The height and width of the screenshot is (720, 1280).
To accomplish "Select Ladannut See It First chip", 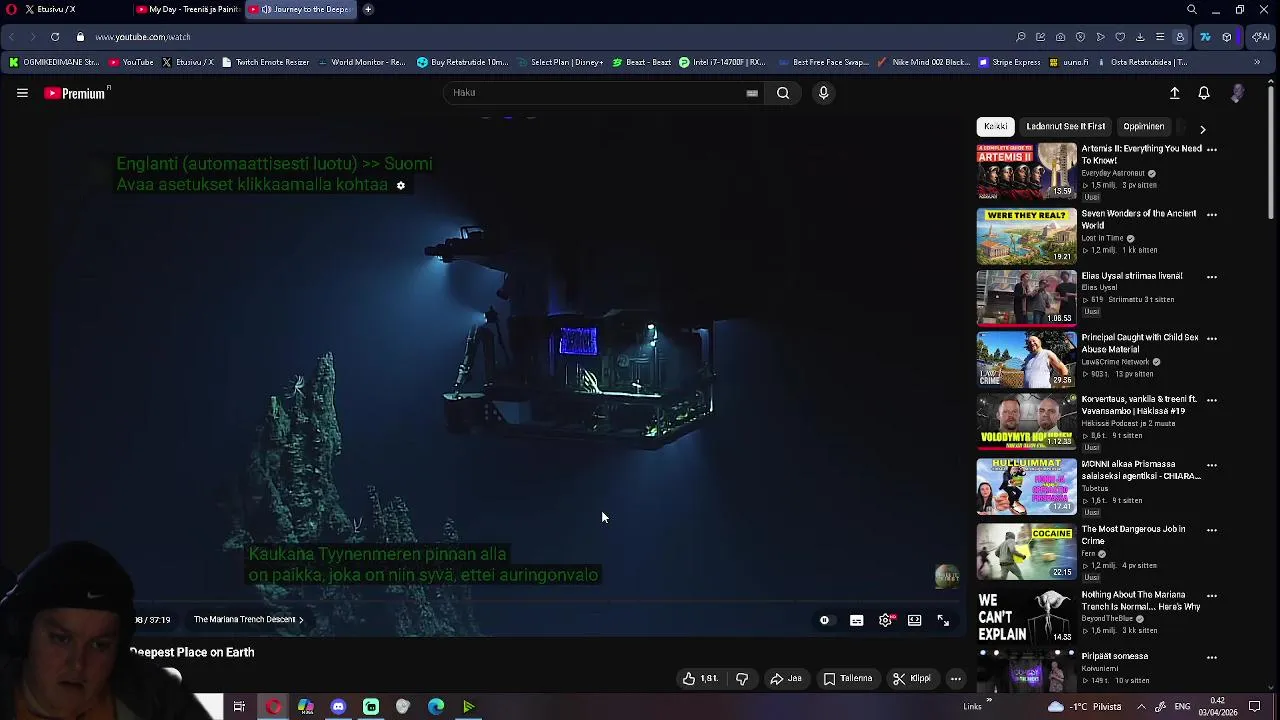I will [x=1065, y=127].
